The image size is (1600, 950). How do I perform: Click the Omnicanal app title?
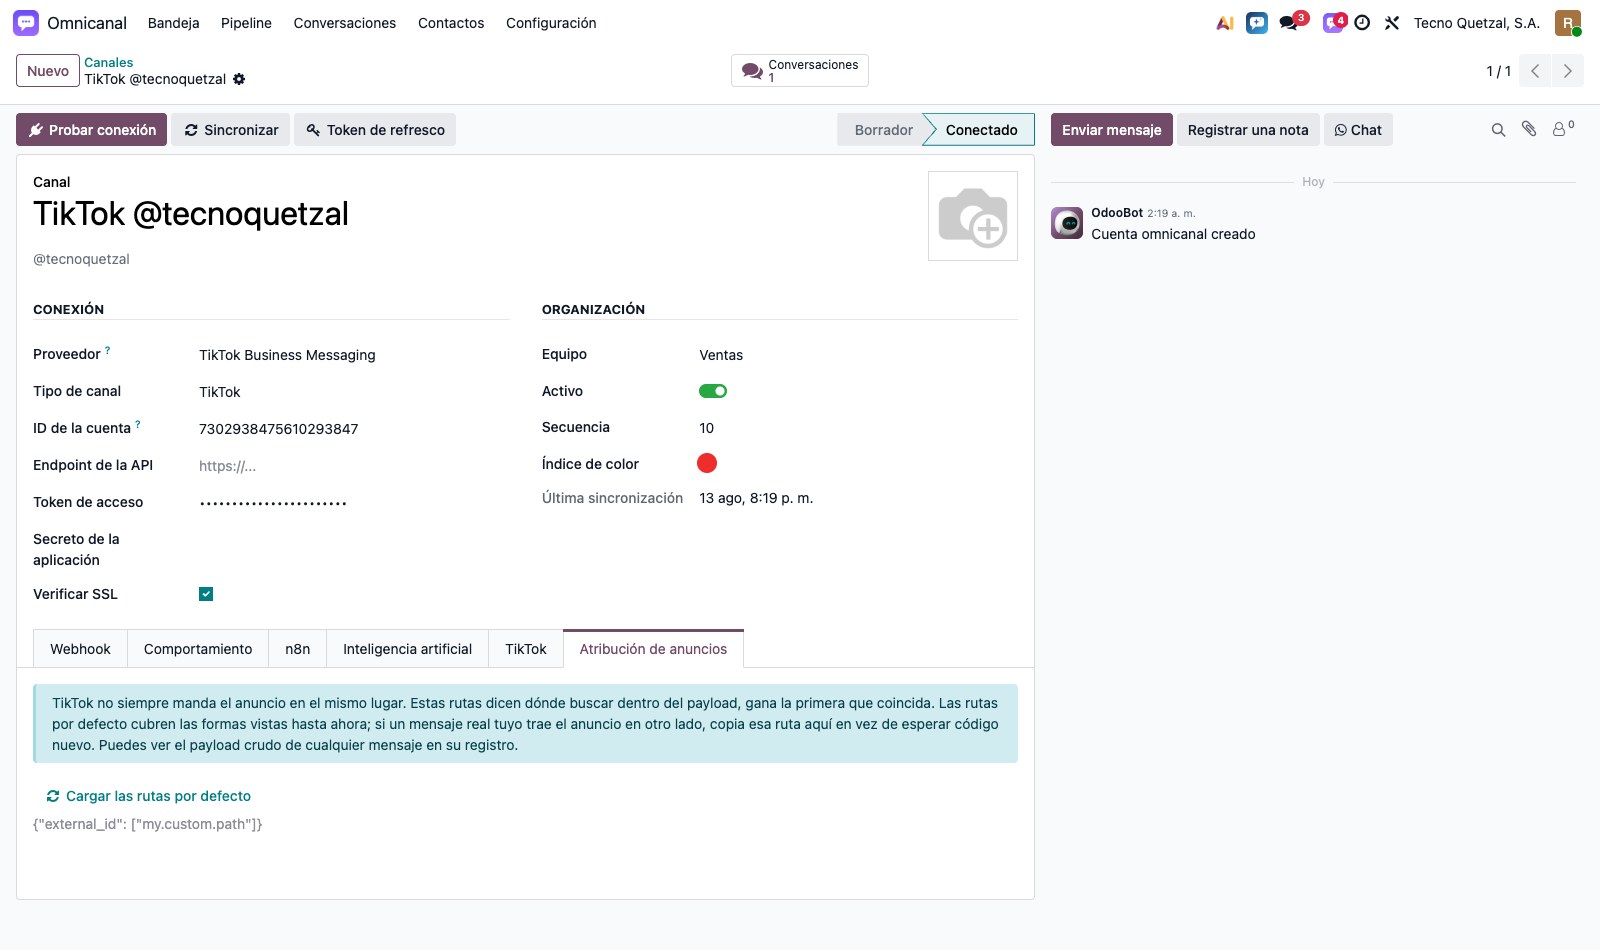pyautogui.click(x=87, y=23)
